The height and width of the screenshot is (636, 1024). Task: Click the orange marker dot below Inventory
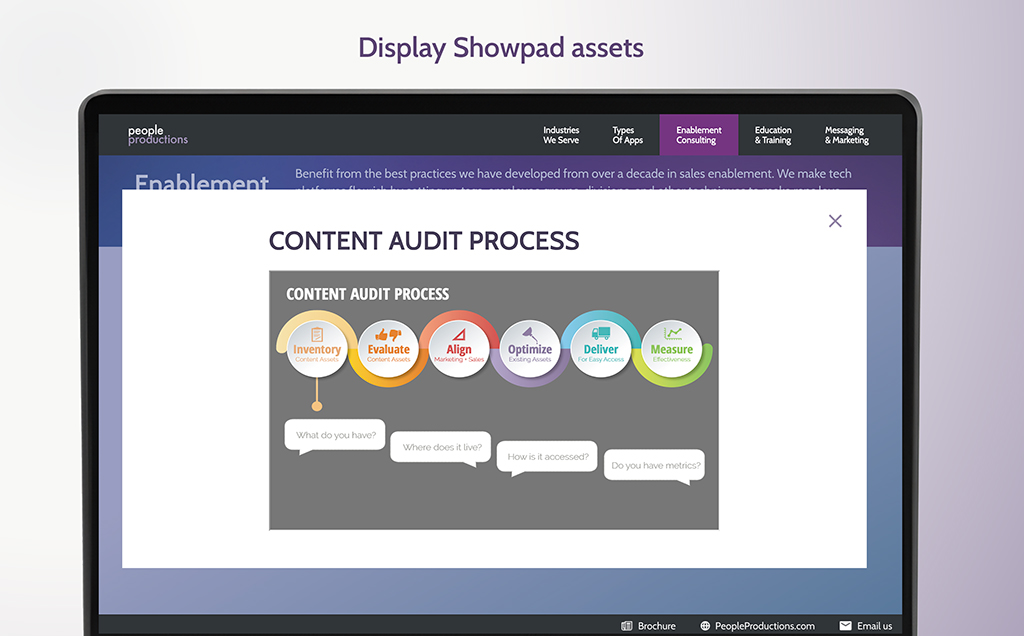pos(317,406)
